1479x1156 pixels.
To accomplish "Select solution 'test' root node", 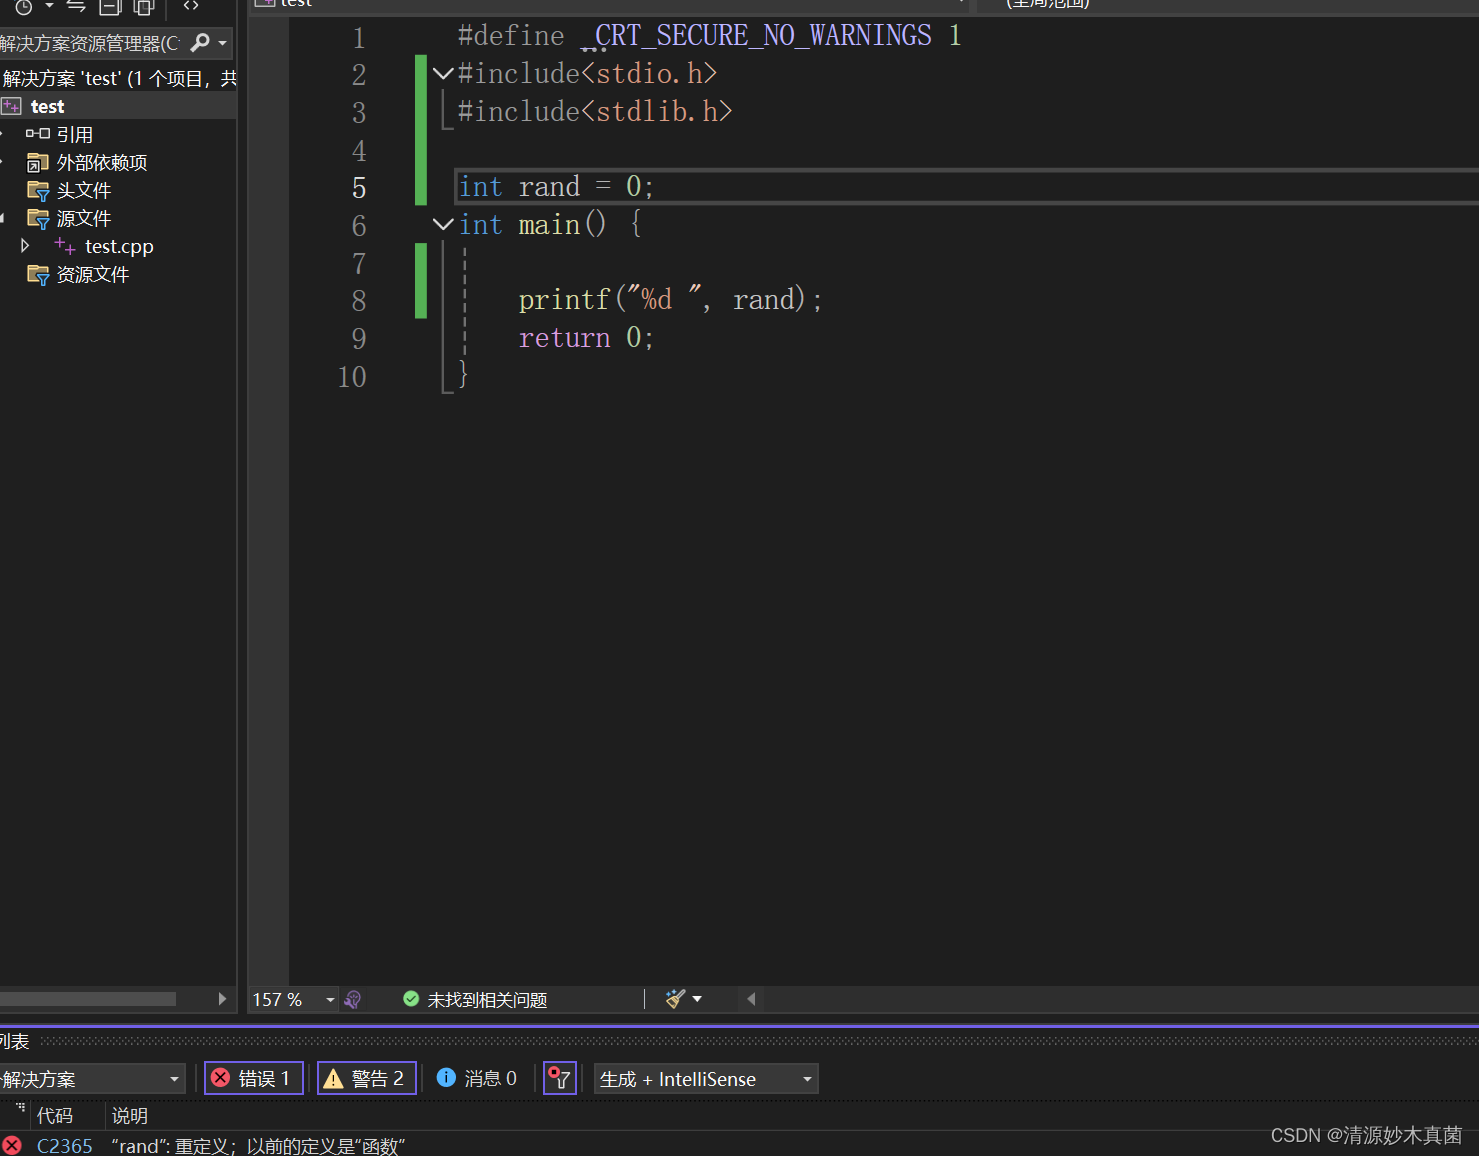I will pyautogui.click(x=118, y=78).
